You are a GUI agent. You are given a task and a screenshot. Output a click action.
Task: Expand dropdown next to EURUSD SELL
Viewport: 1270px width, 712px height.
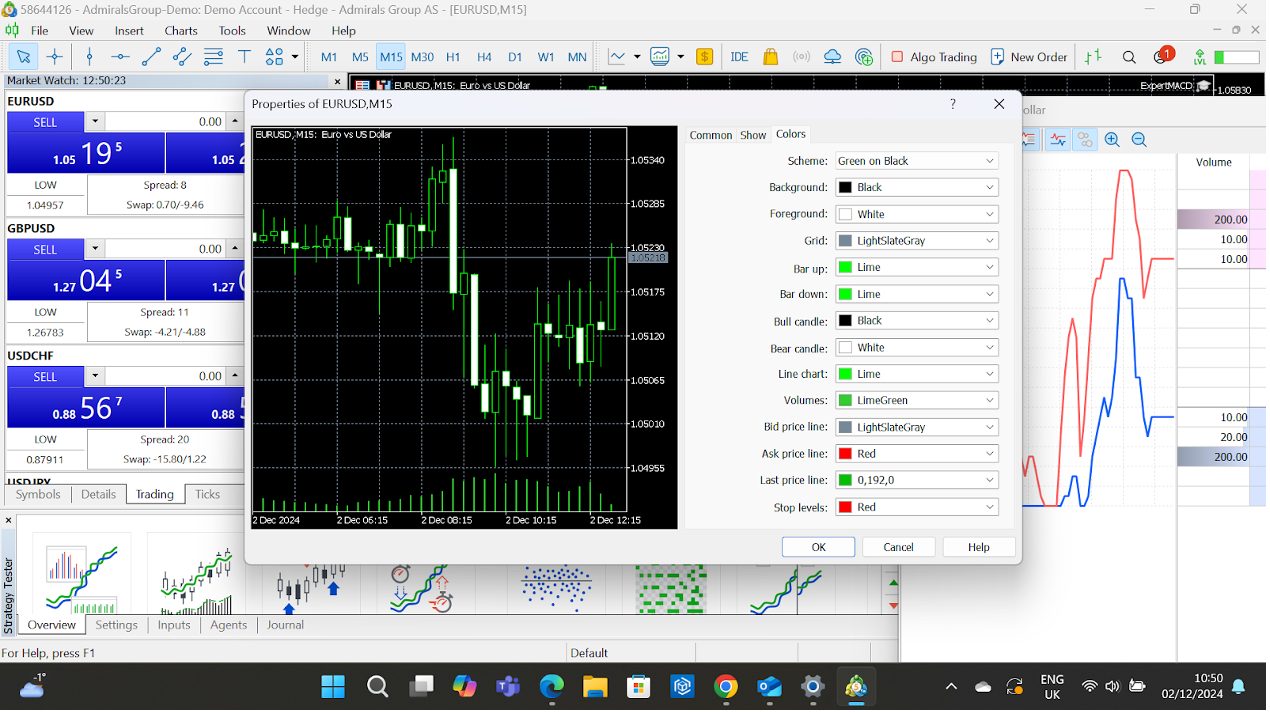click(95, 121)
